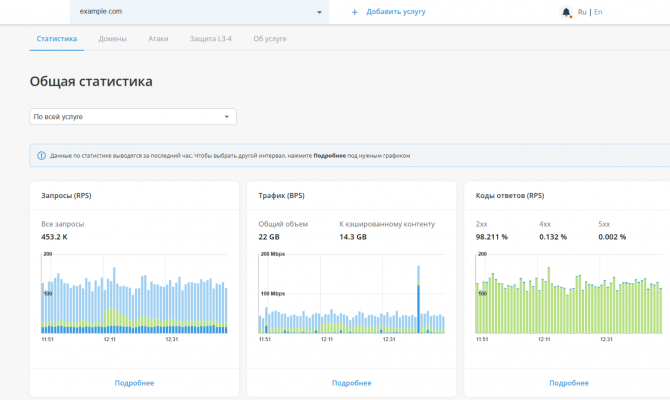
Task: Click the green Коды ответов bar chart
Action: coord(568,305)
